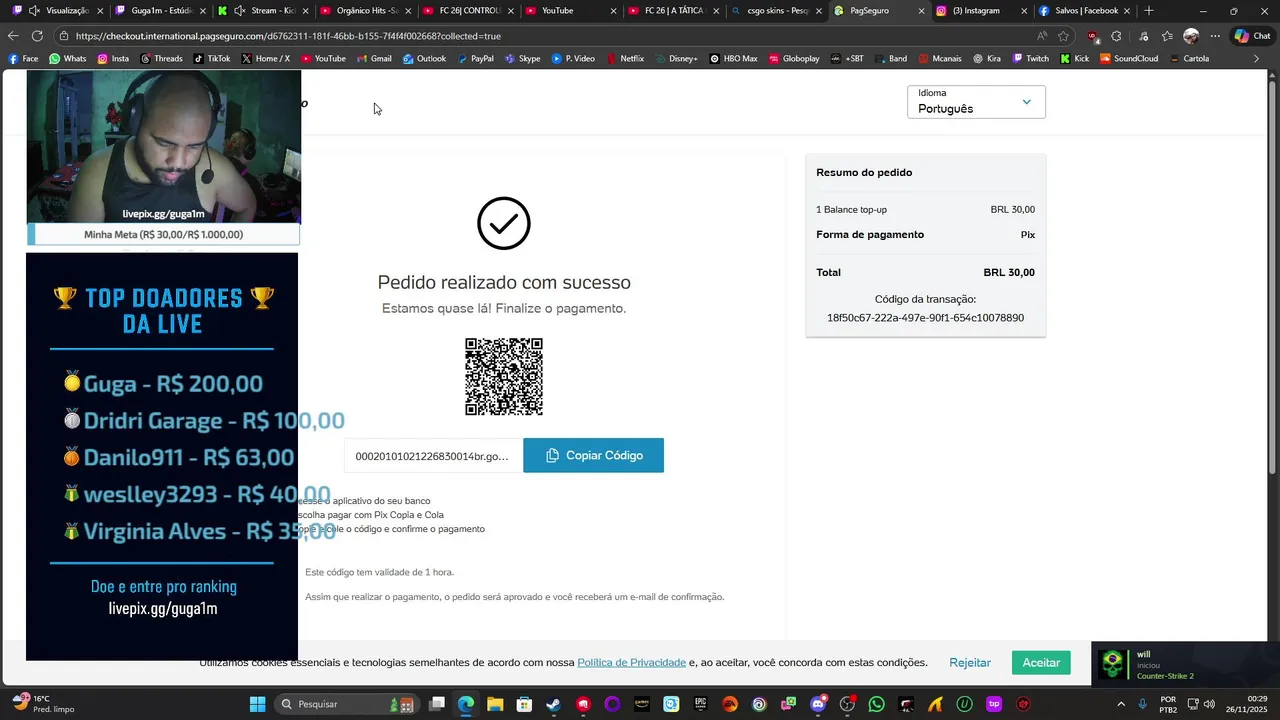Image resolution: width=1280 pixels, height=720 pixels.
Task: Click the taskbar Pesquisar search box
Action: tap(348, 704)
